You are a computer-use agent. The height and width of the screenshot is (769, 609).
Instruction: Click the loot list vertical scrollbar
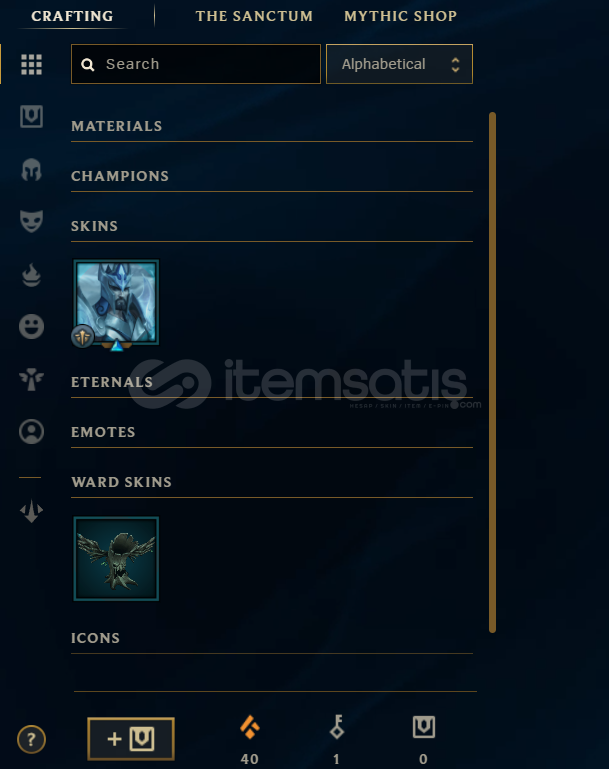[x=492, y=372]
